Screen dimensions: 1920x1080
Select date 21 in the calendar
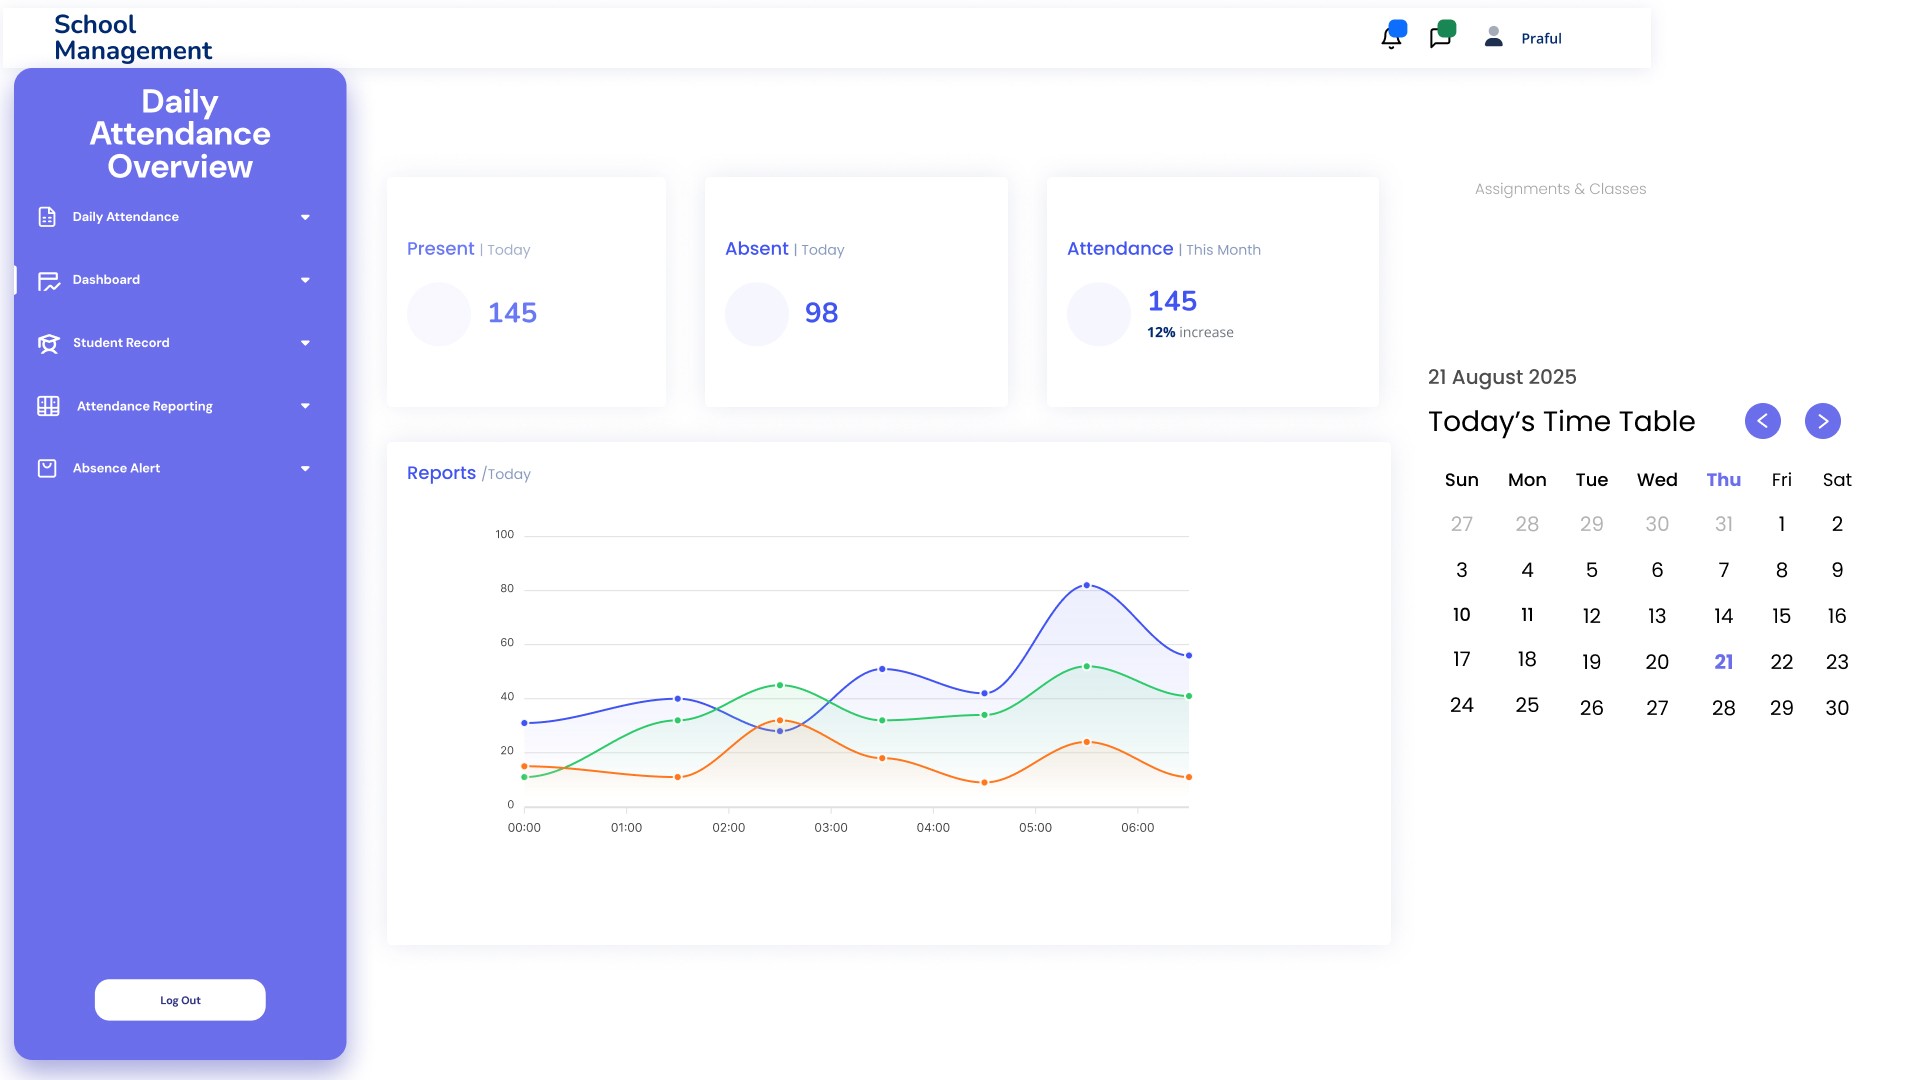coord(1723,662)
